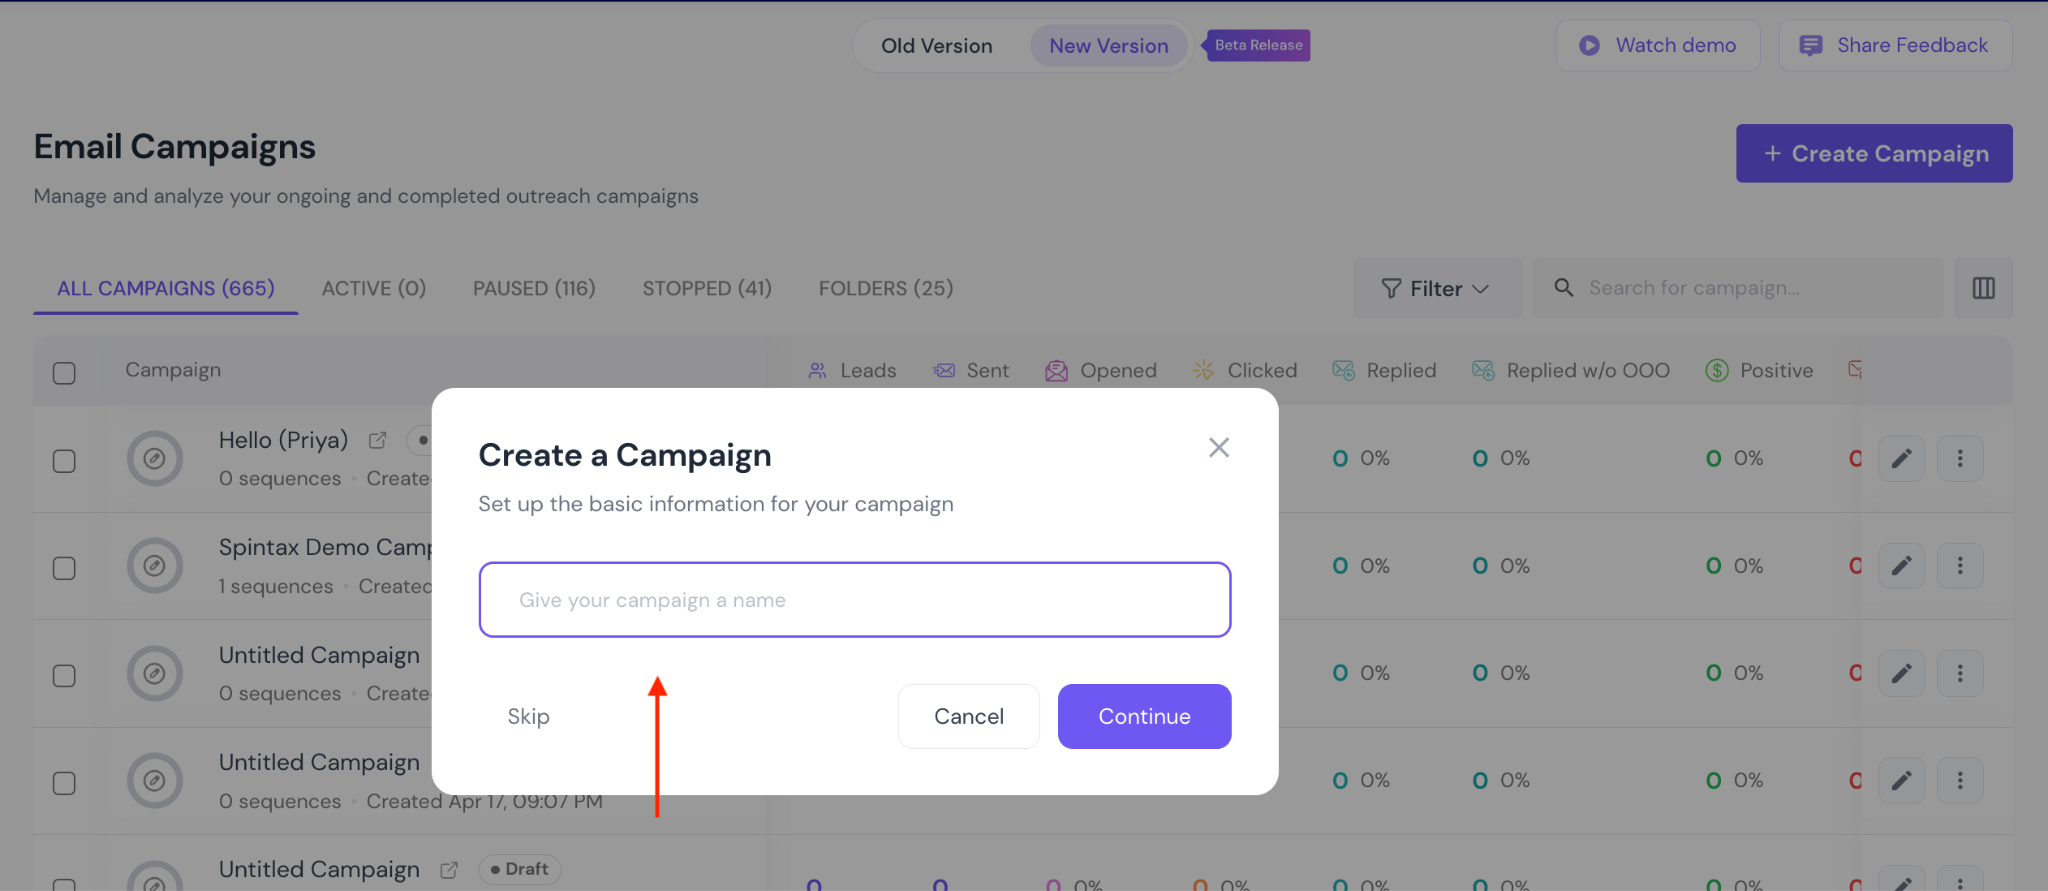The image size is (2048, 891).
Task: Click the Share Feedback chat icon
Action: (1810, 45)
